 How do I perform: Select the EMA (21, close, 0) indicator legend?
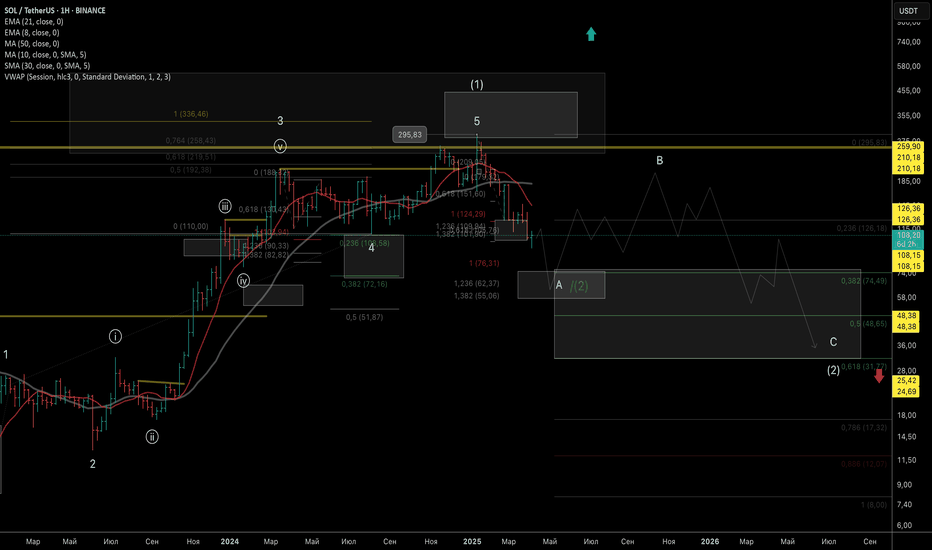point(34,21)
